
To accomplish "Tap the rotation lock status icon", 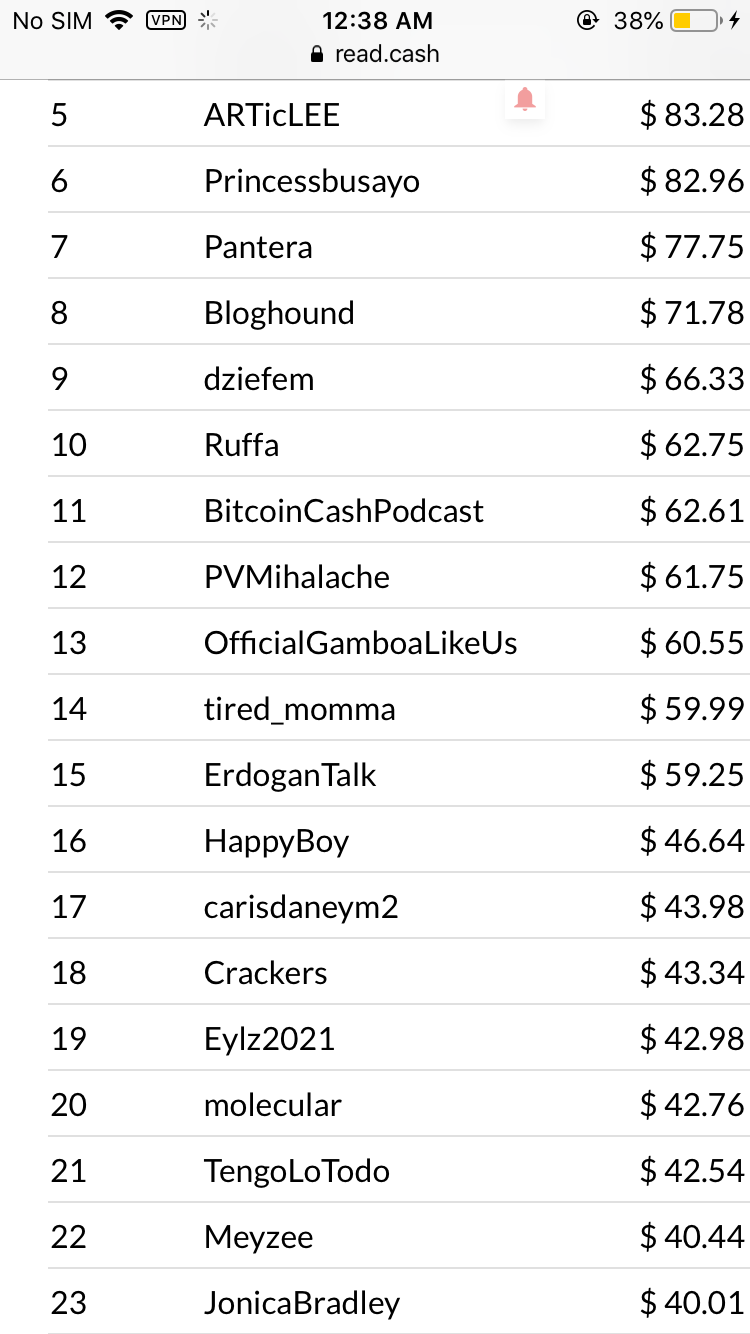I will [588, 20].
